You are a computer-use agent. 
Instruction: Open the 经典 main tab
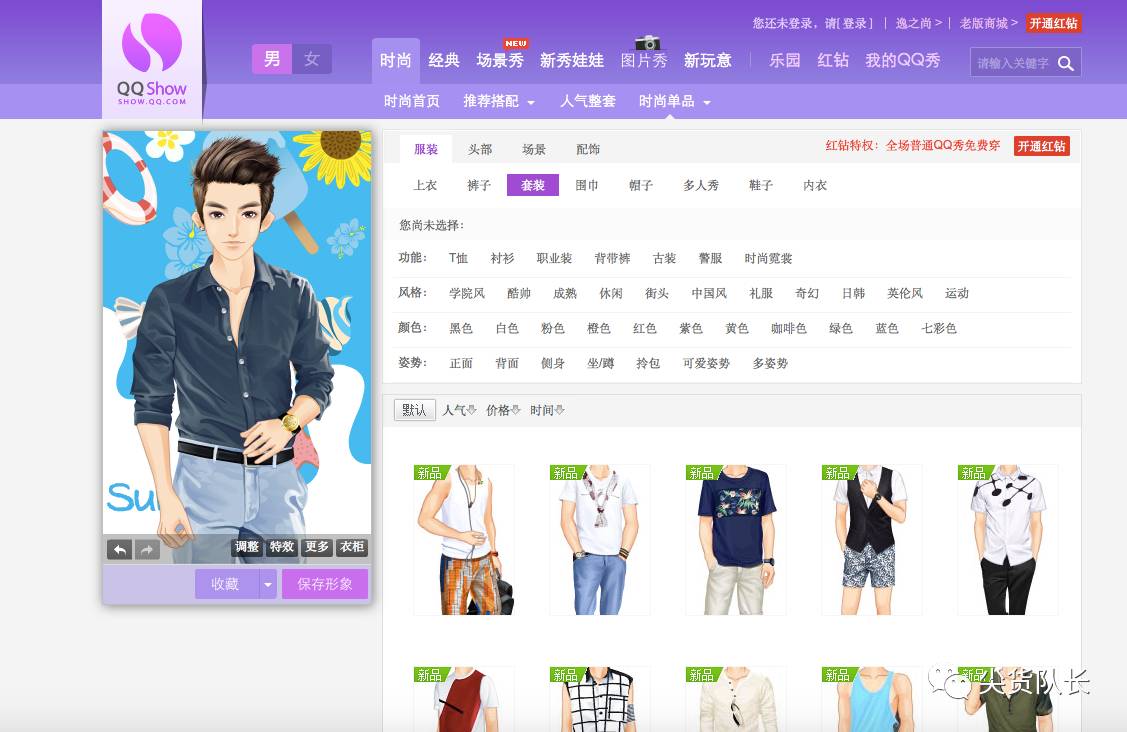point(443,60)
